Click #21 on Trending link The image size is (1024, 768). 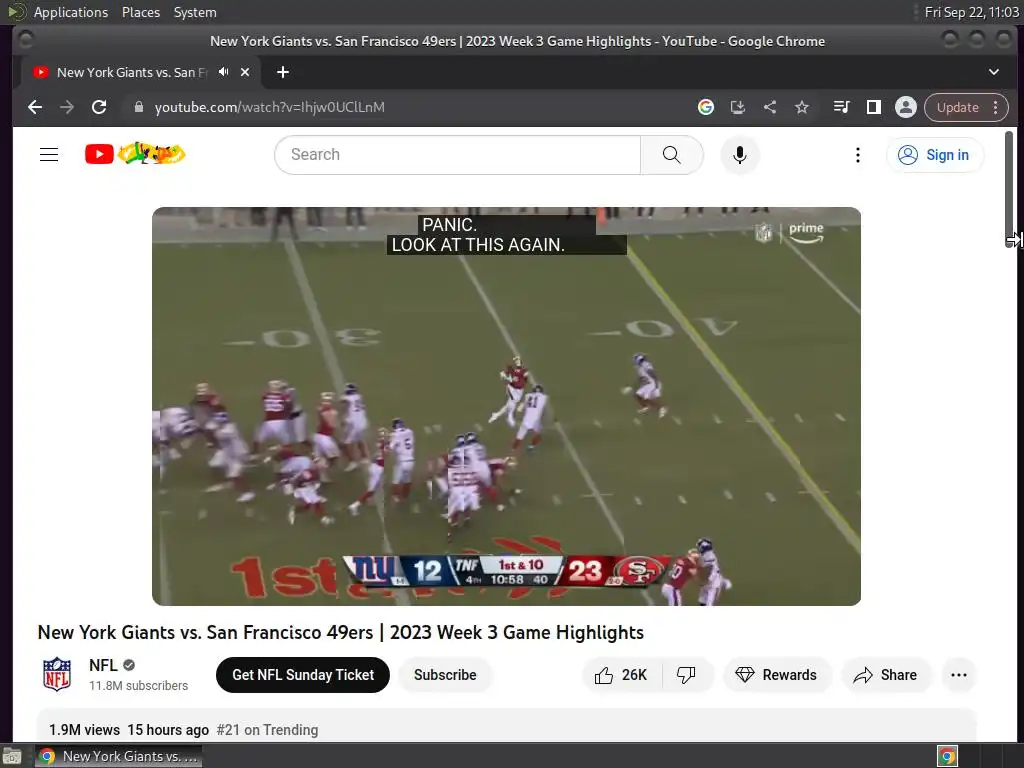pos(267,729)
